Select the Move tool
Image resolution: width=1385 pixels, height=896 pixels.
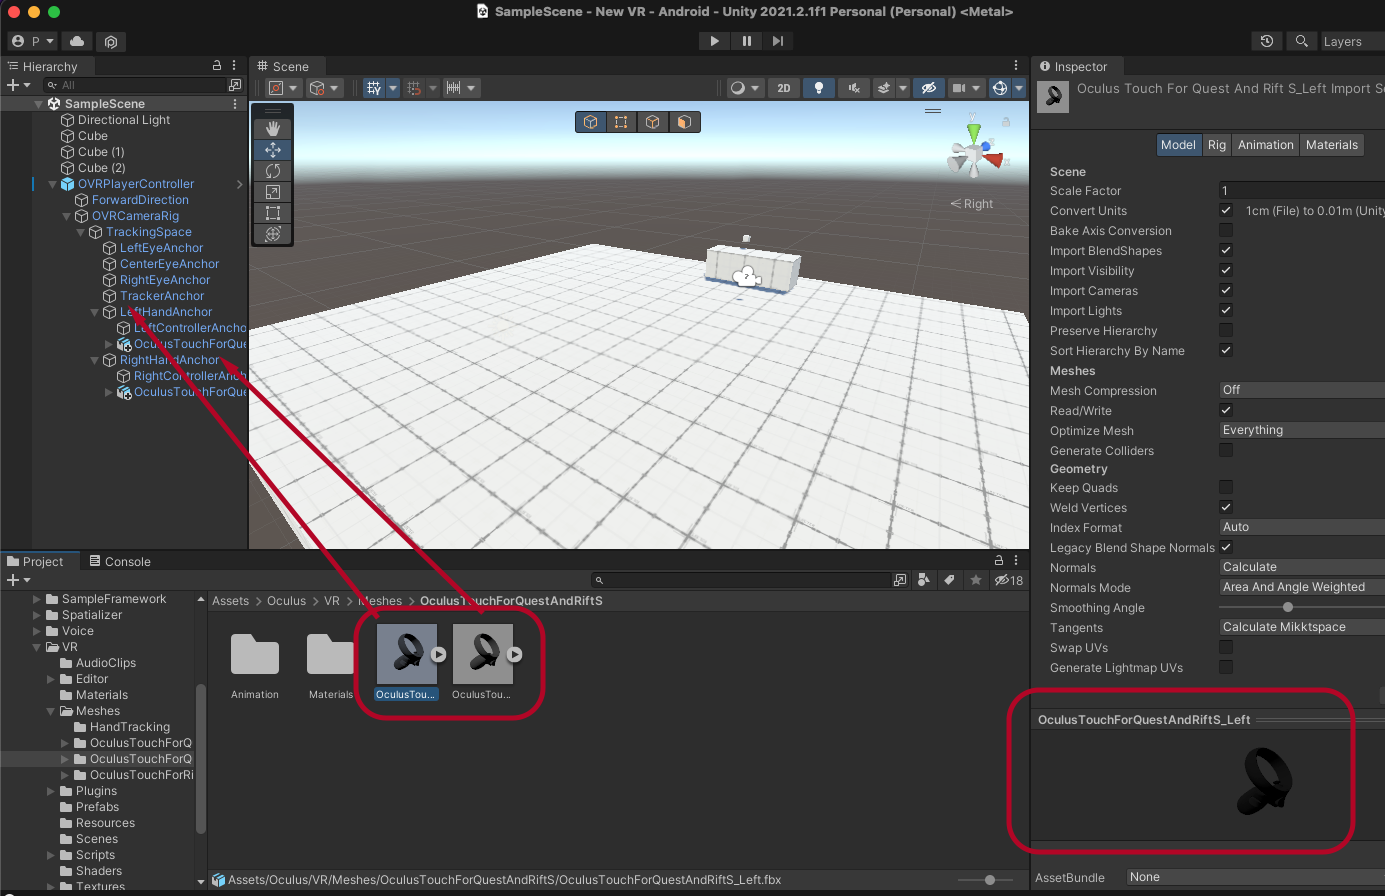[x=272, y=150]
